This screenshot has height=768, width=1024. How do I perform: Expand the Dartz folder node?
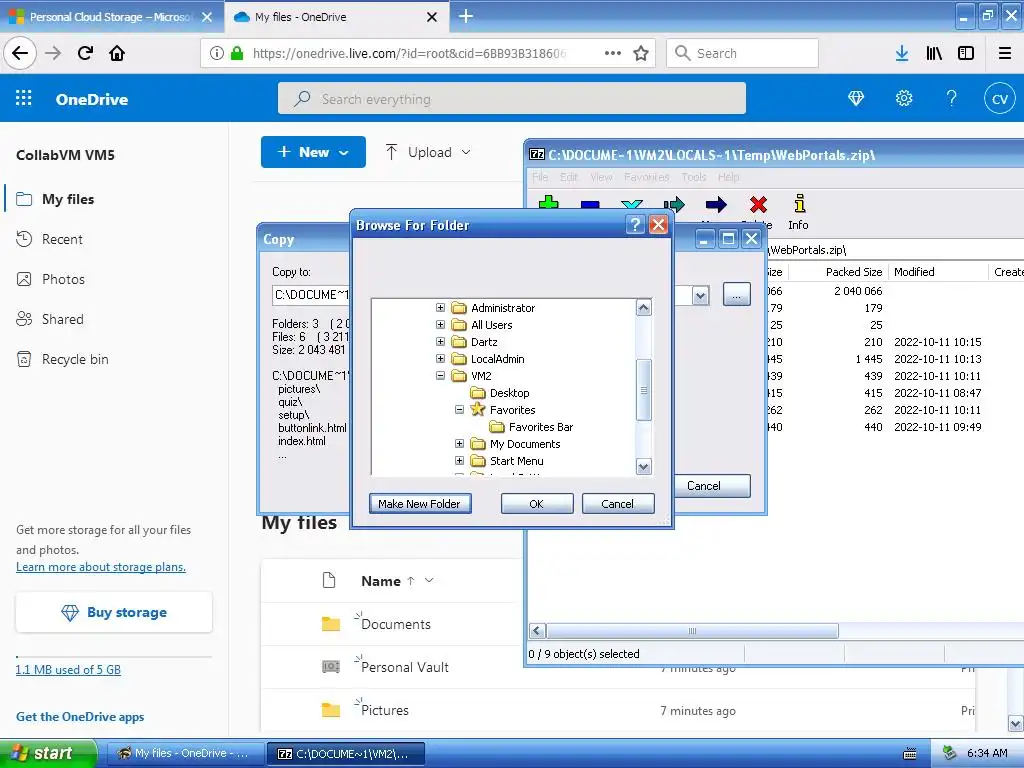tap(440, 342)
